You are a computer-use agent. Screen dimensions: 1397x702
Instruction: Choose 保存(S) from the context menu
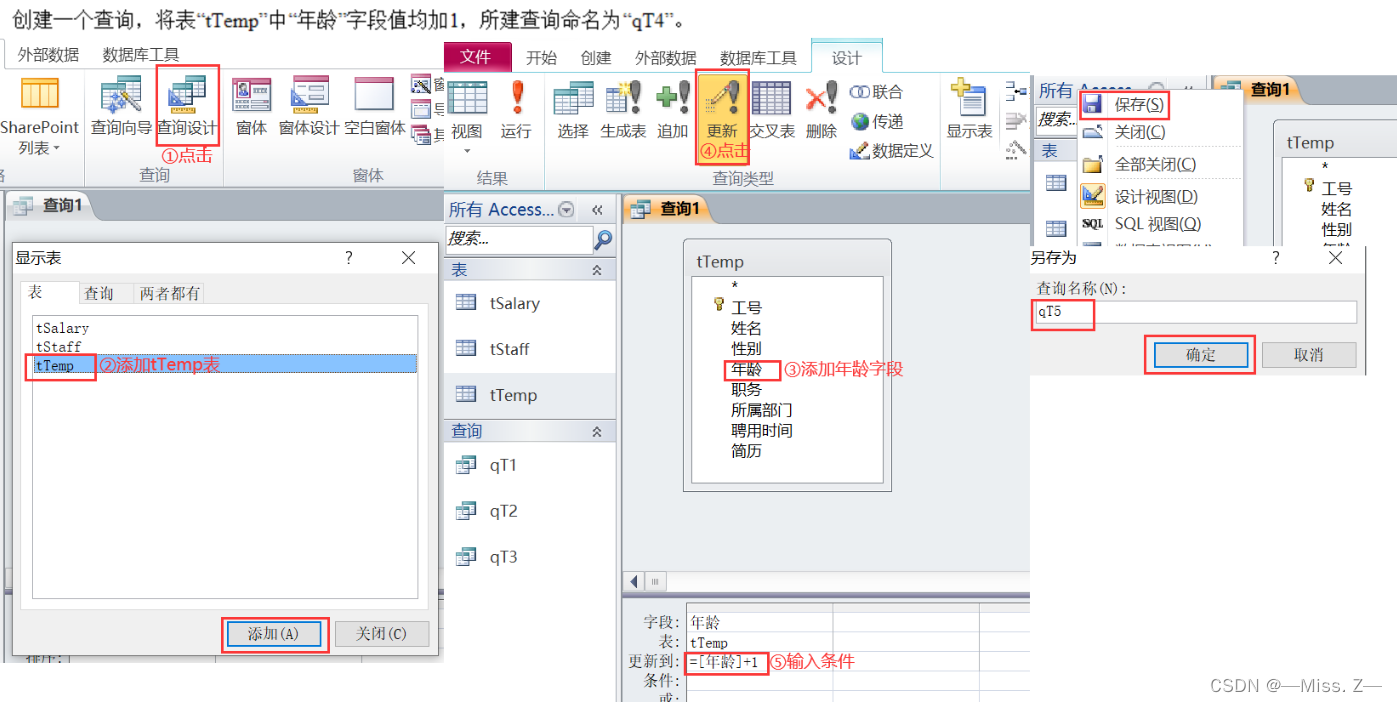(1139, 104)
